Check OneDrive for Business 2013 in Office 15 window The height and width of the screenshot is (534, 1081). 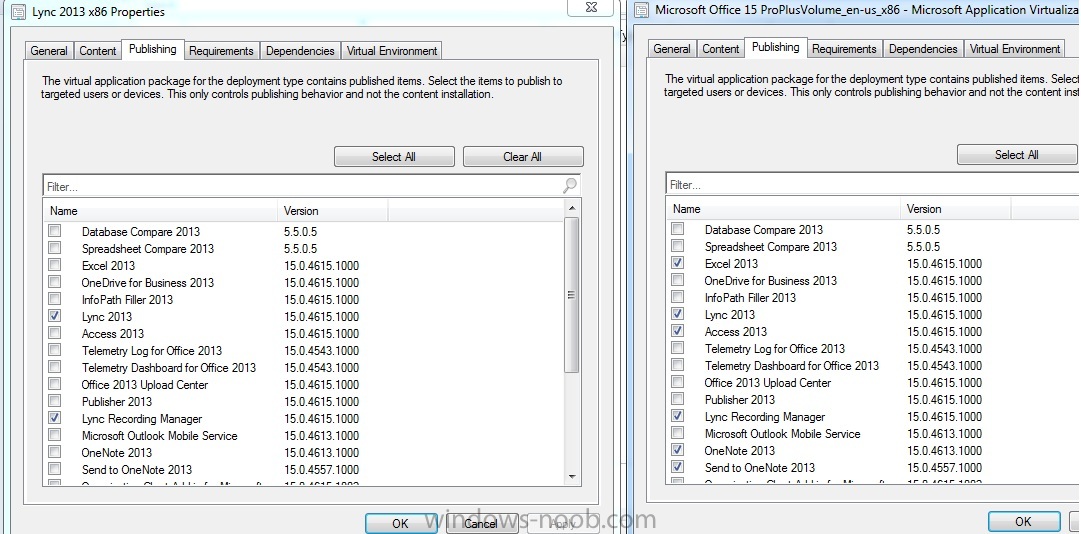click(x=678, y=280)
